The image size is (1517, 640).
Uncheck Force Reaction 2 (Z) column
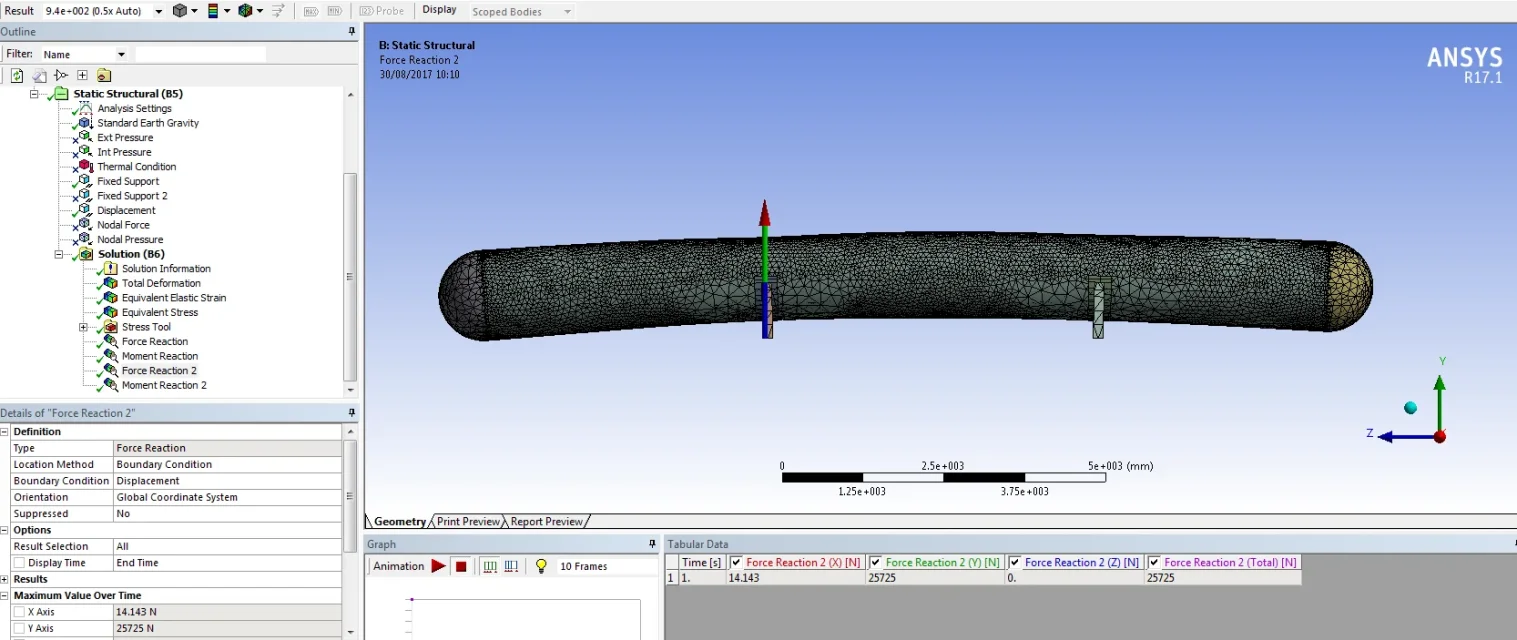(1015, 563)
